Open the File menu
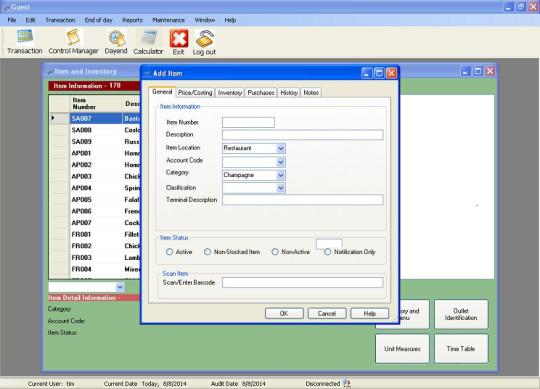540x389 pixels. tap(12, 20)
